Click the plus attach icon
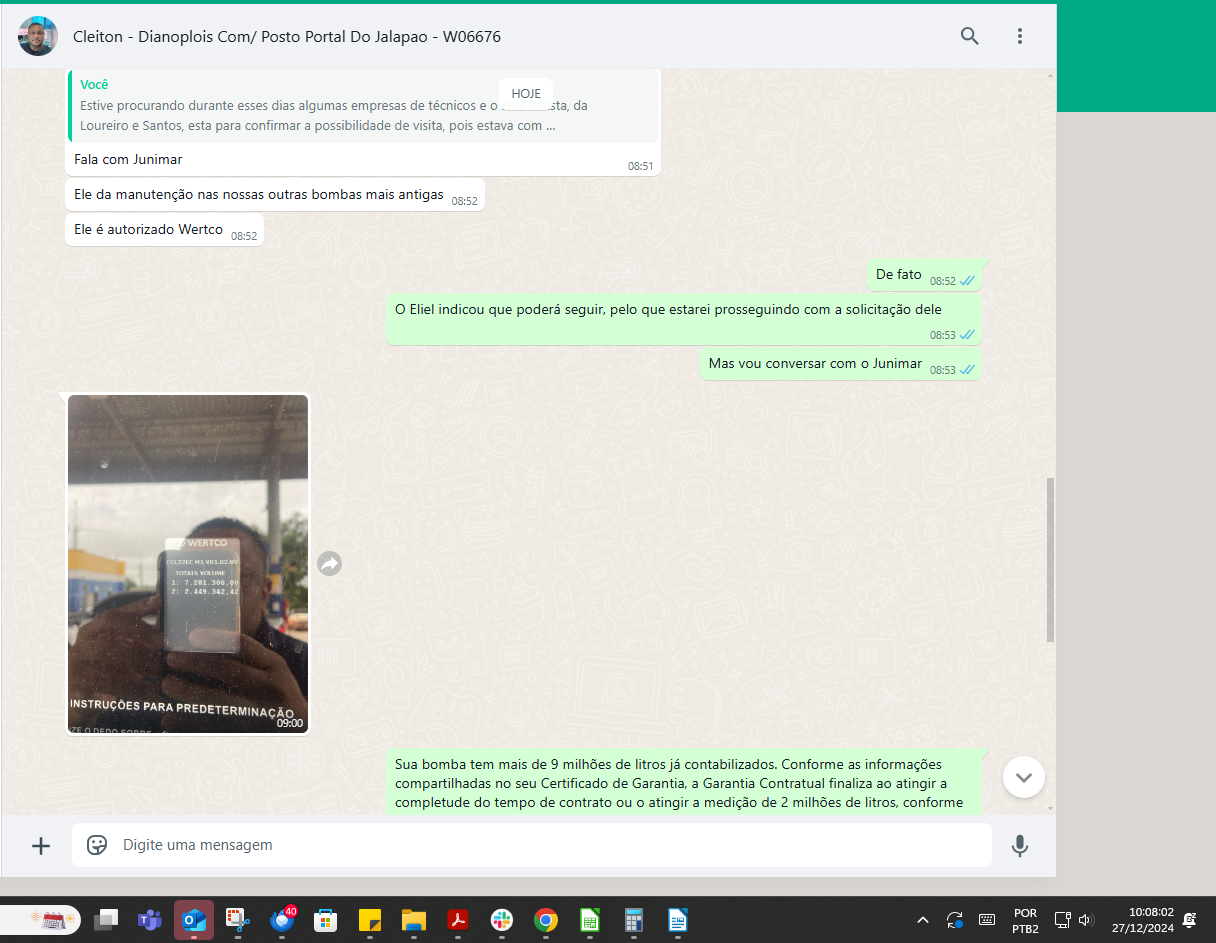This screenshot has height=943, width=1216. [x=41, y=846]
